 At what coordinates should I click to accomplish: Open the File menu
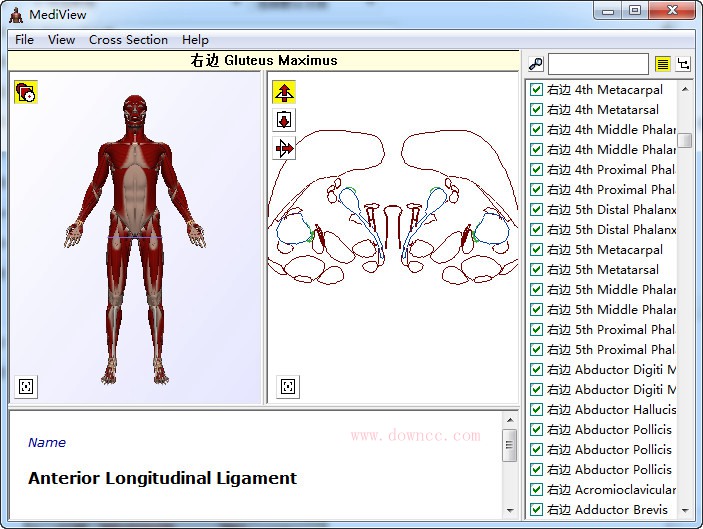[24, 40]
